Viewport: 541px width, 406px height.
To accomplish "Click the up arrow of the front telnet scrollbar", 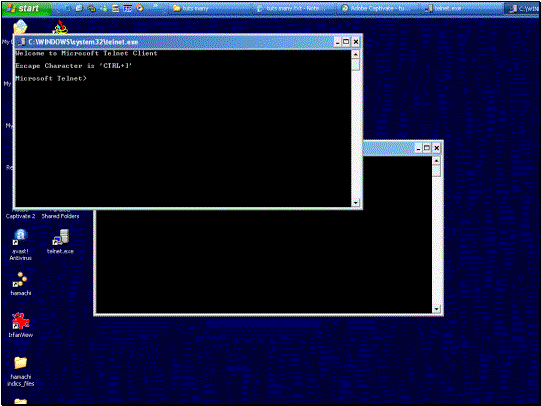I will [355, 55].
